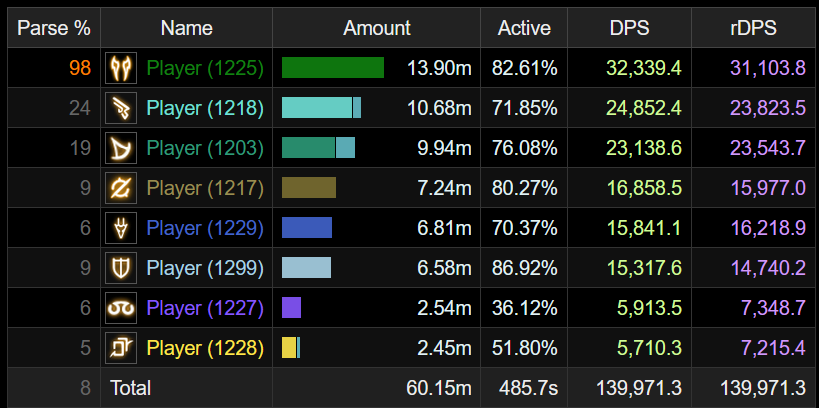Click the active value 82.61%

pyautogui.click(x=524, y=68)
